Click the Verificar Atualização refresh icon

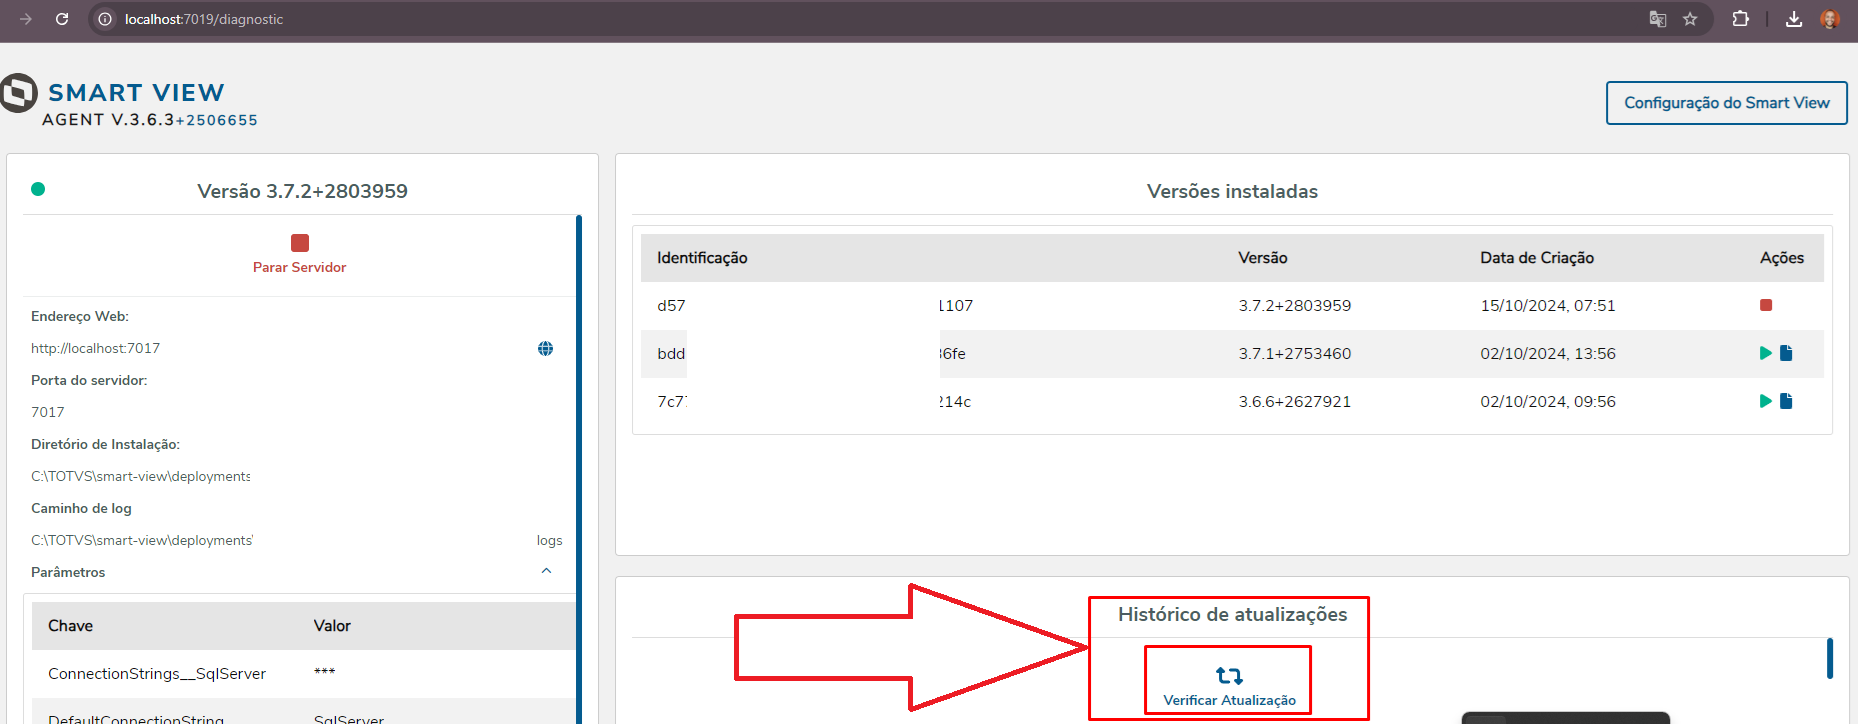coord(1229,676)
